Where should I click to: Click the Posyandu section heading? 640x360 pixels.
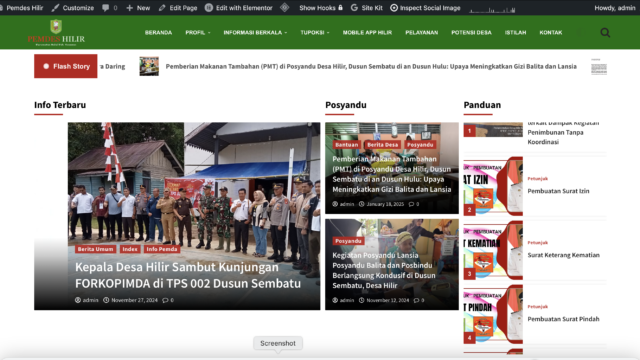click(x=346, y=105)
